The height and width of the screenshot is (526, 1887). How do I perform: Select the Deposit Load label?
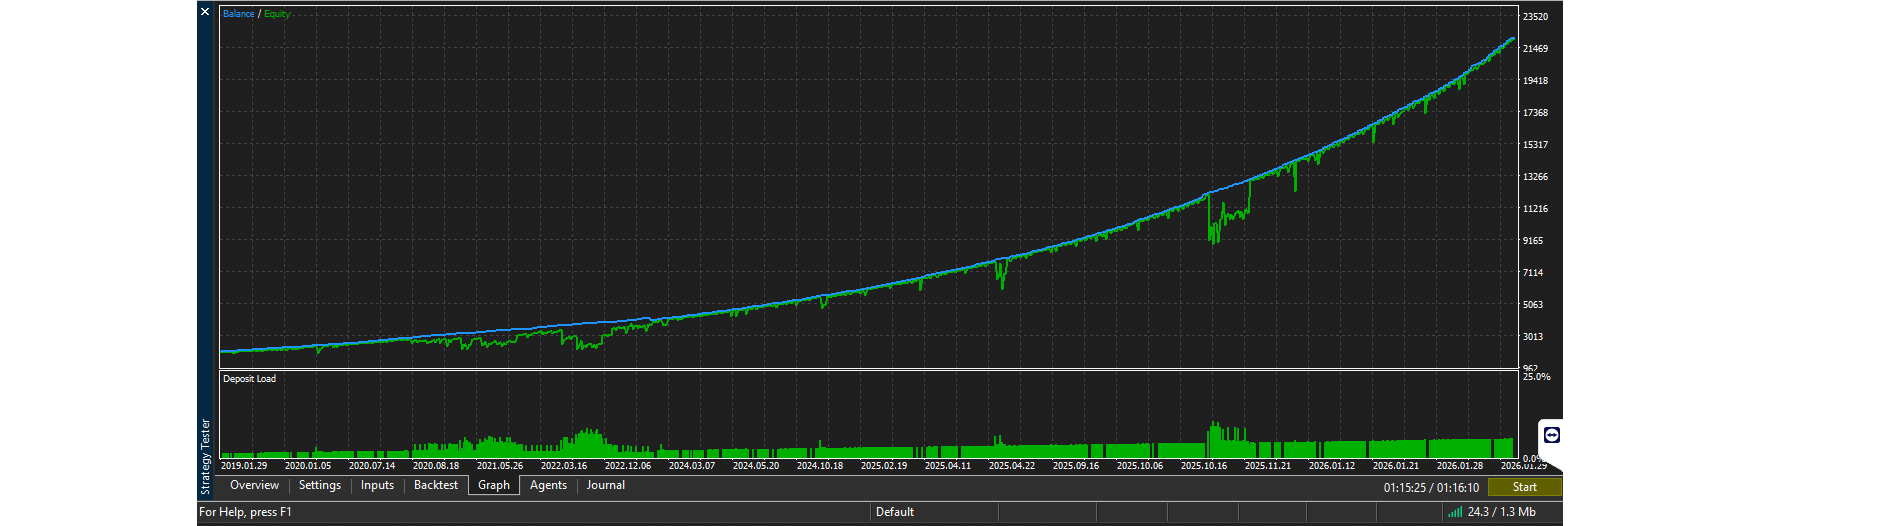(x=249, y=379)
